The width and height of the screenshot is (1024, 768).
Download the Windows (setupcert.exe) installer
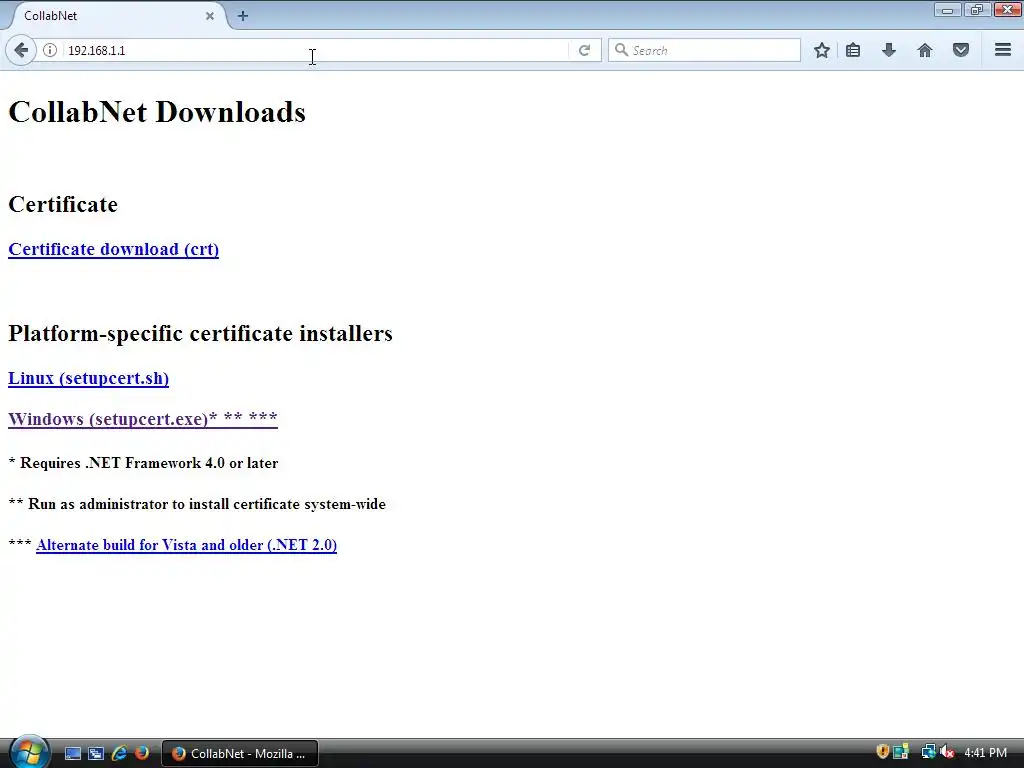click(x=143, y=419)
